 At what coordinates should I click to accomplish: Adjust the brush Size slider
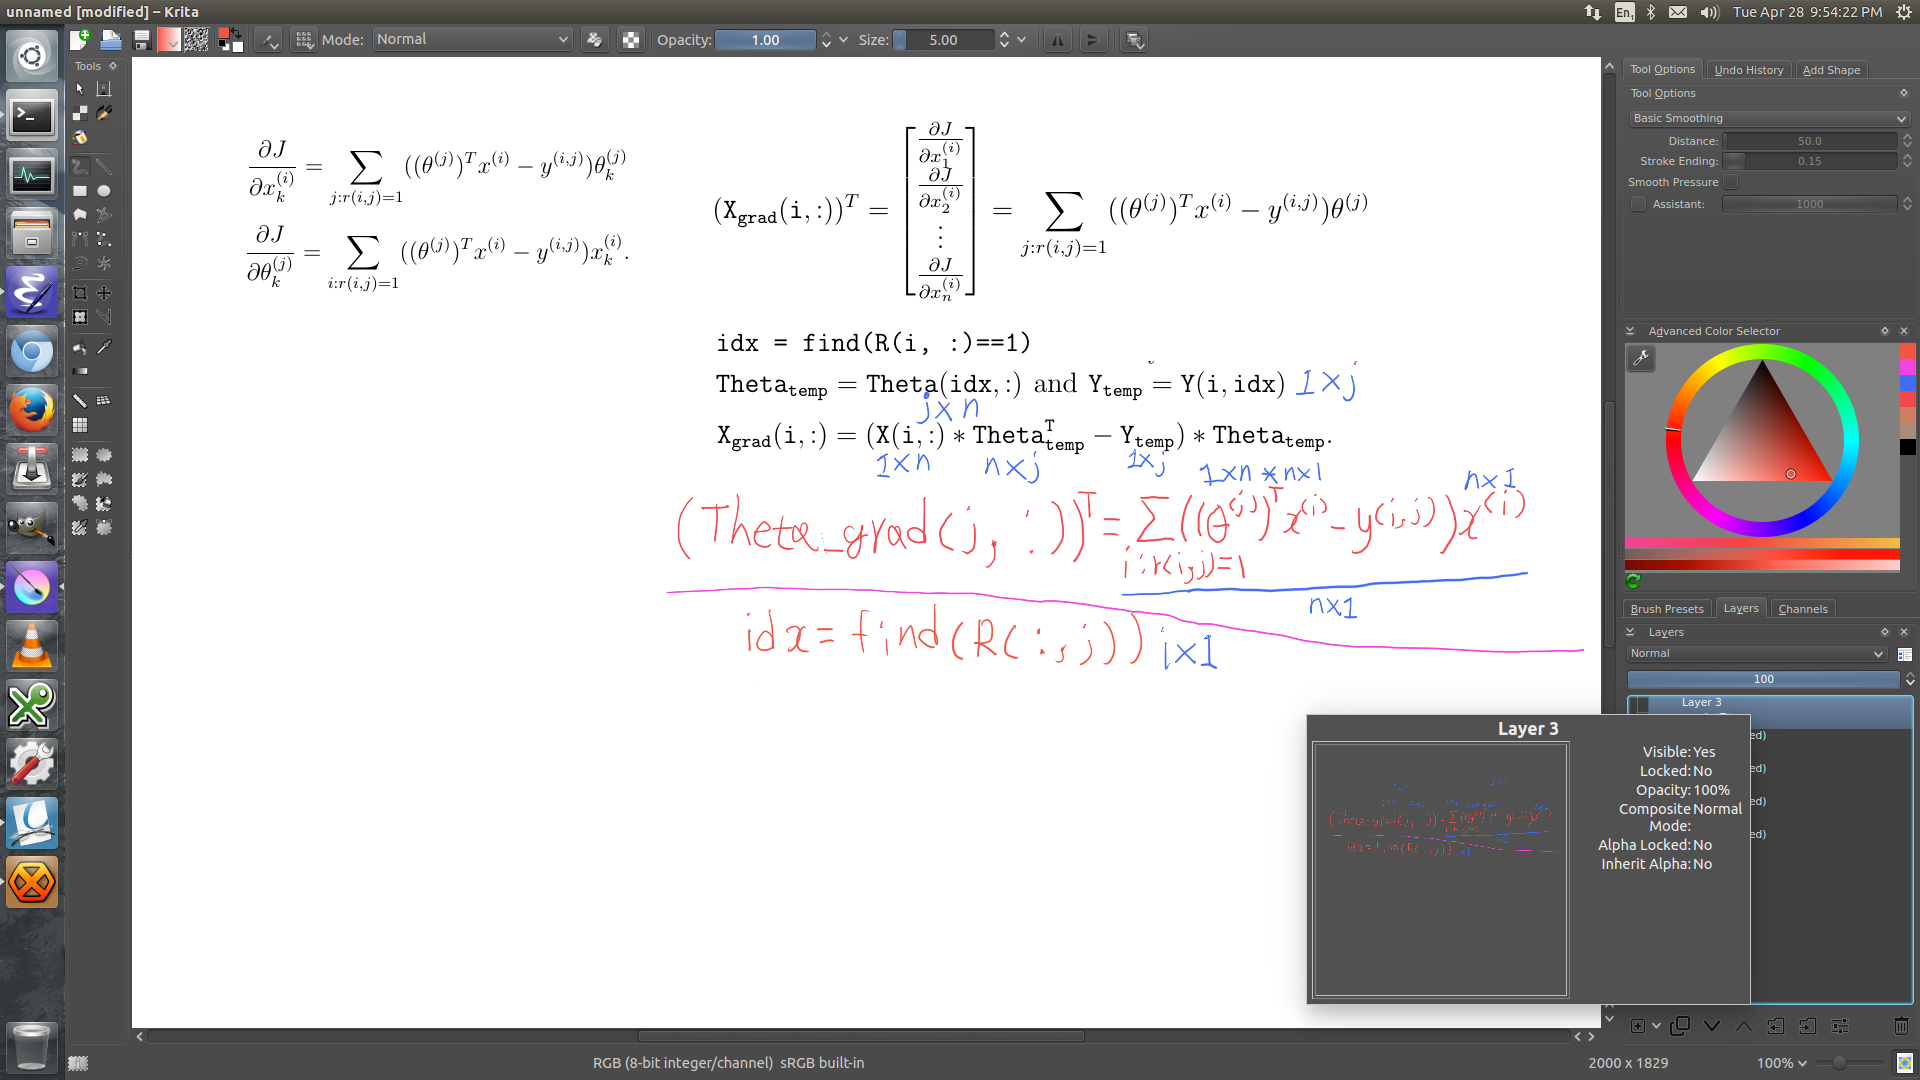[x=944, y=40]
